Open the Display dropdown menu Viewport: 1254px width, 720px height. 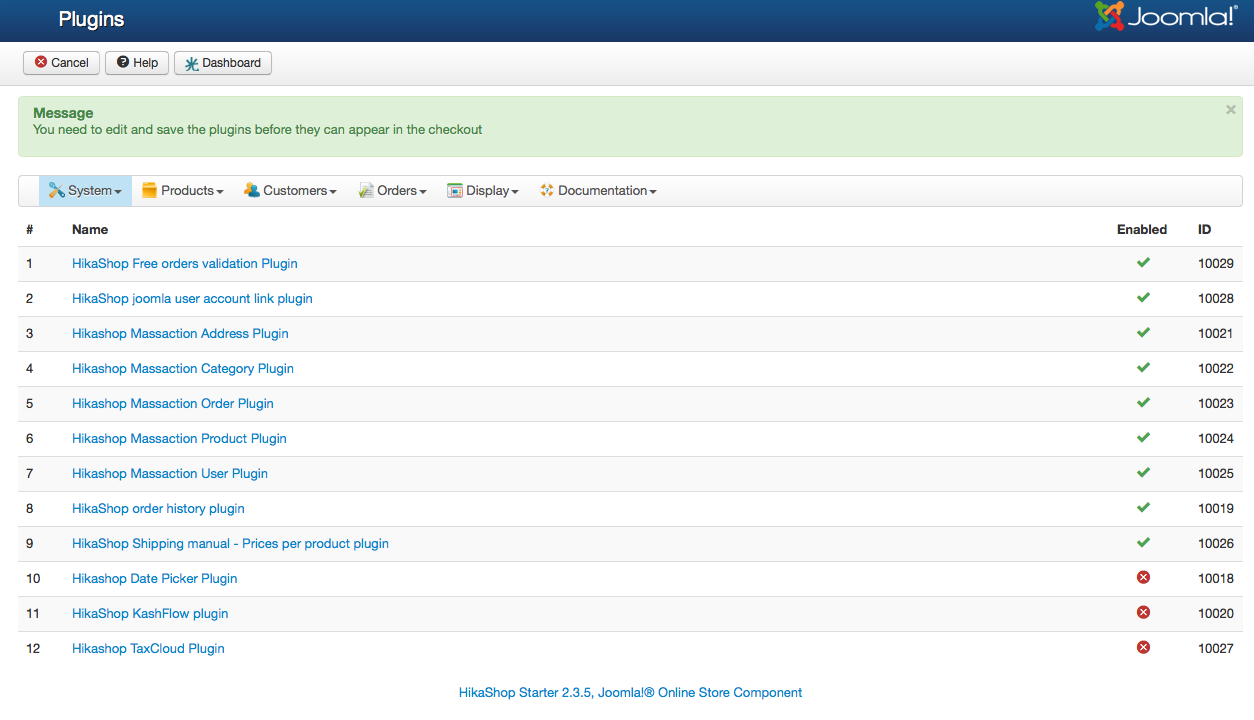(x=482, y=191)
